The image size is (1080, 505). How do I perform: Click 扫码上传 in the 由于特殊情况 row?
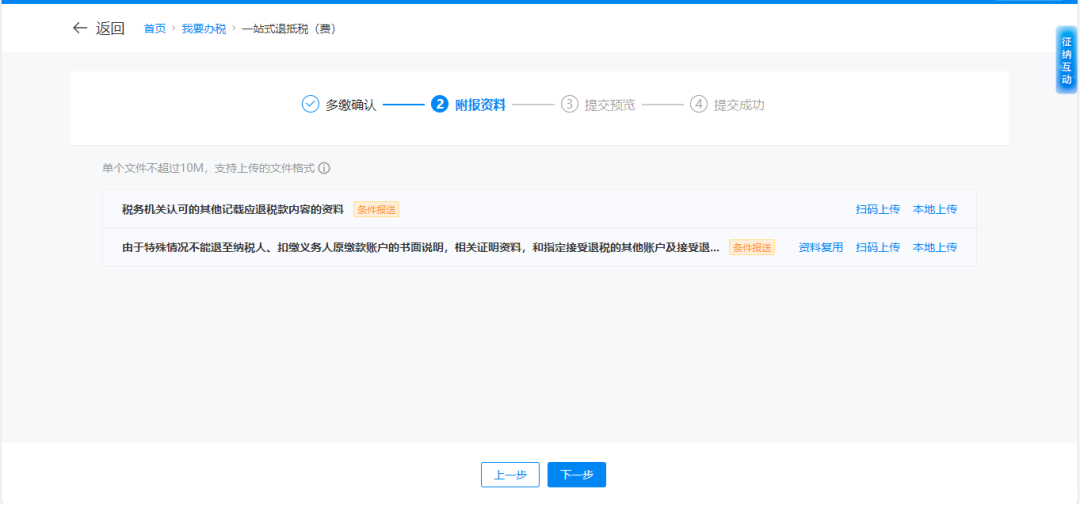click(878, 247)
